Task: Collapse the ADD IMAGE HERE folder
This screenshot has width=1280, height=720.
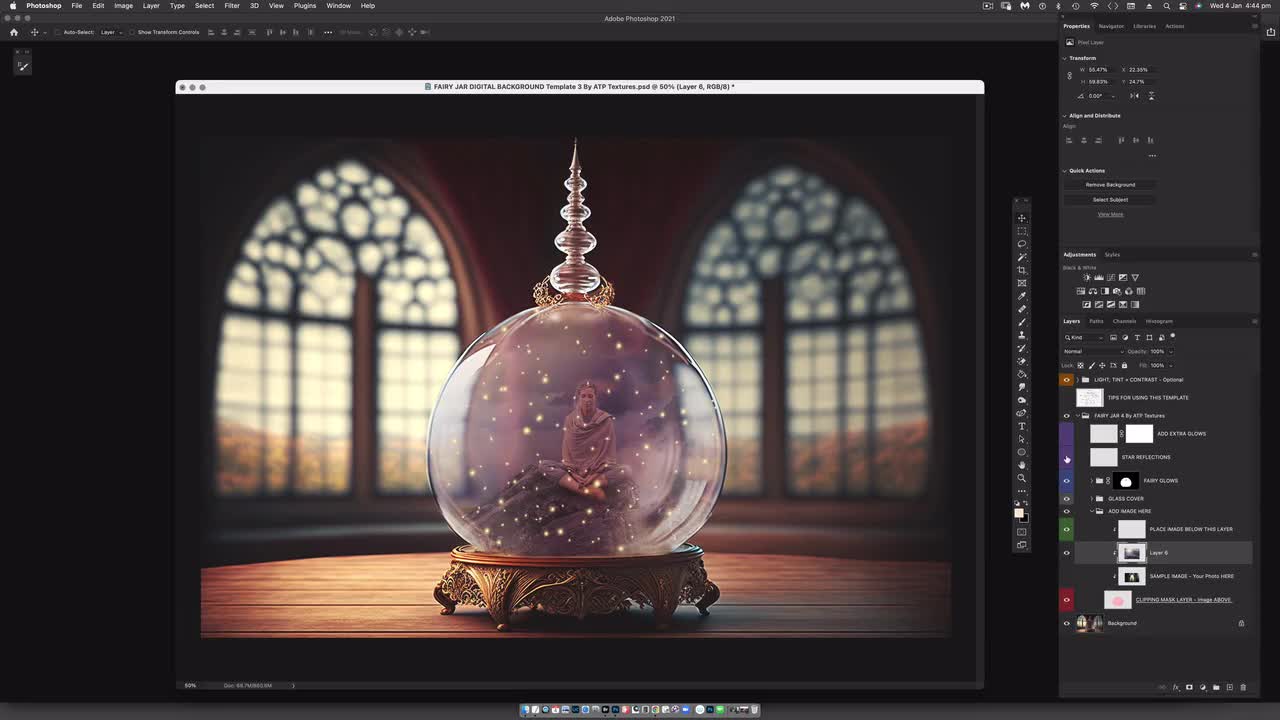Action: pos(1092,510)
